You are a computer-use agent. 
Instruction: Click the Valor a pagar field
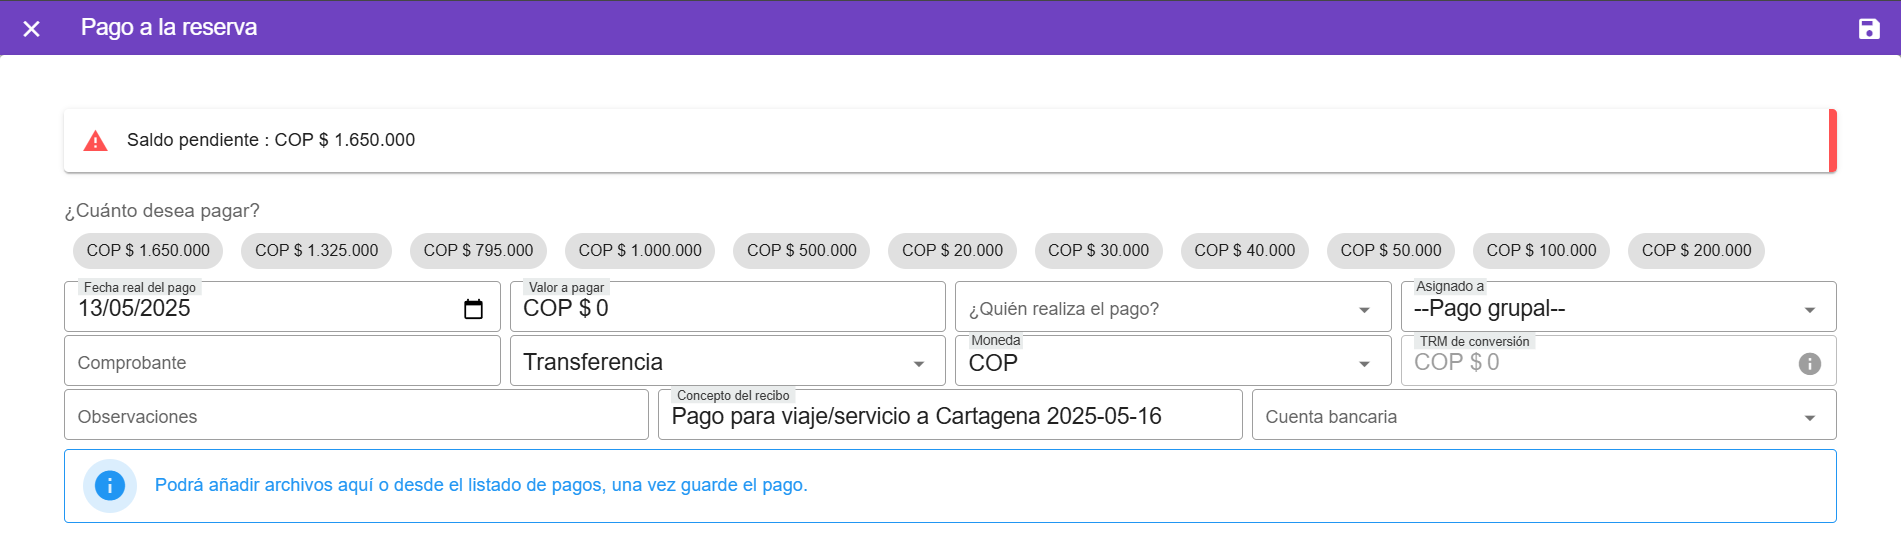(x=727, y=309)
